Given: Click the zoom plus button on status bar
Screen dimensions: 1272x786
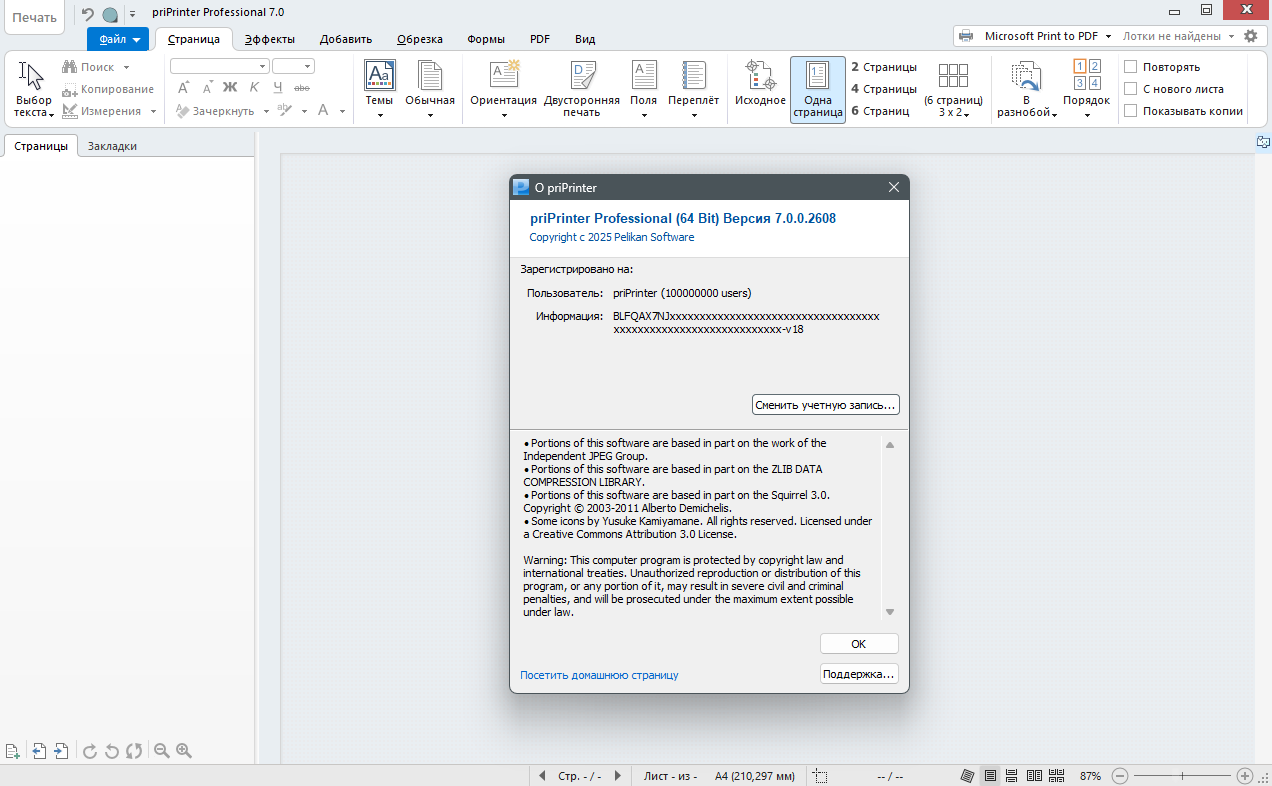Looking at the screenshot, I should pos(1245,776).
